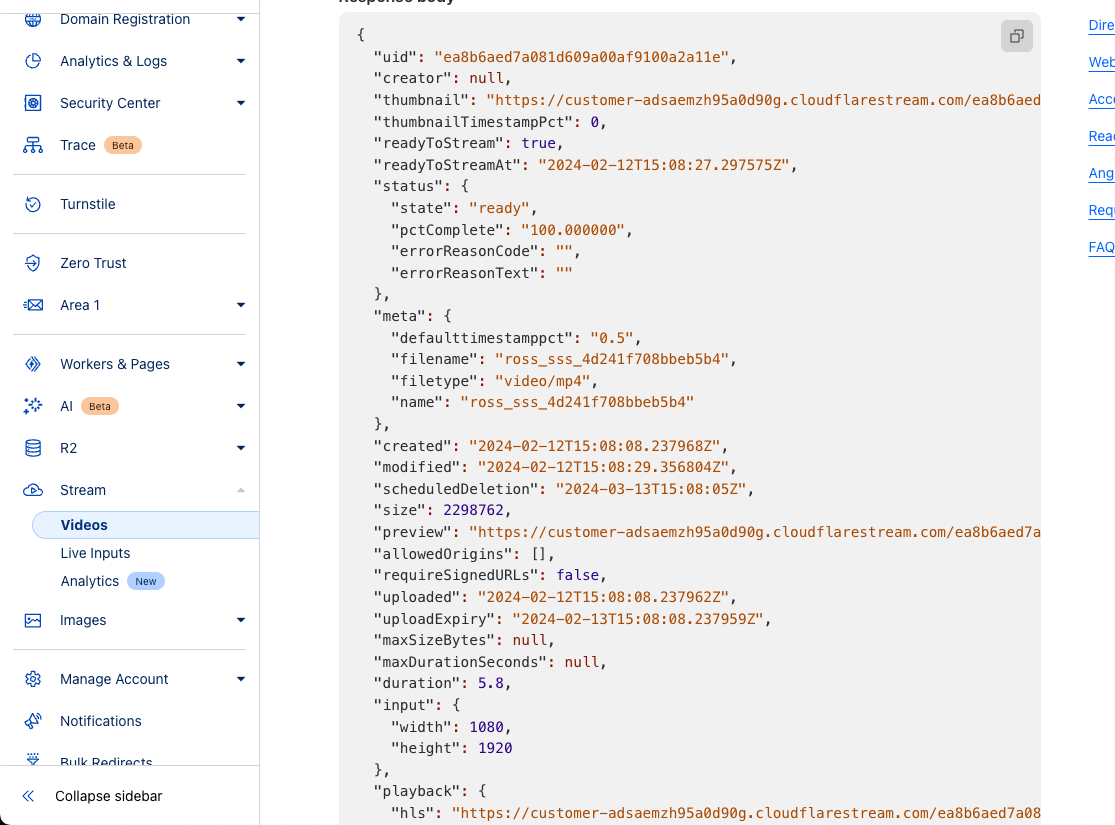
Task: Click the Security Center shield icon
Action: tap(33, 103)
